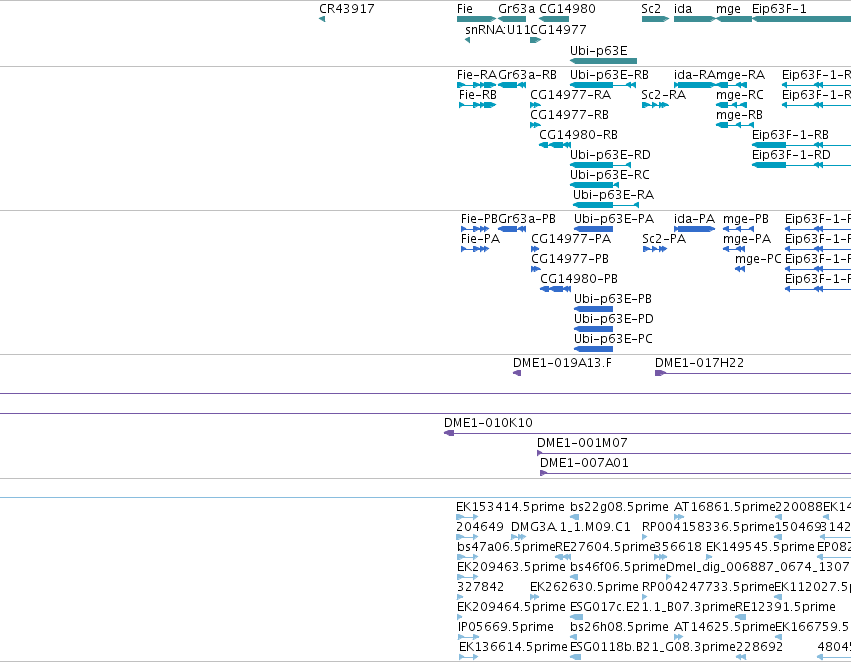Screen dimensions: 851x662
Task: Select protein Ubi-p63E-PB
Action: [613, 299]
